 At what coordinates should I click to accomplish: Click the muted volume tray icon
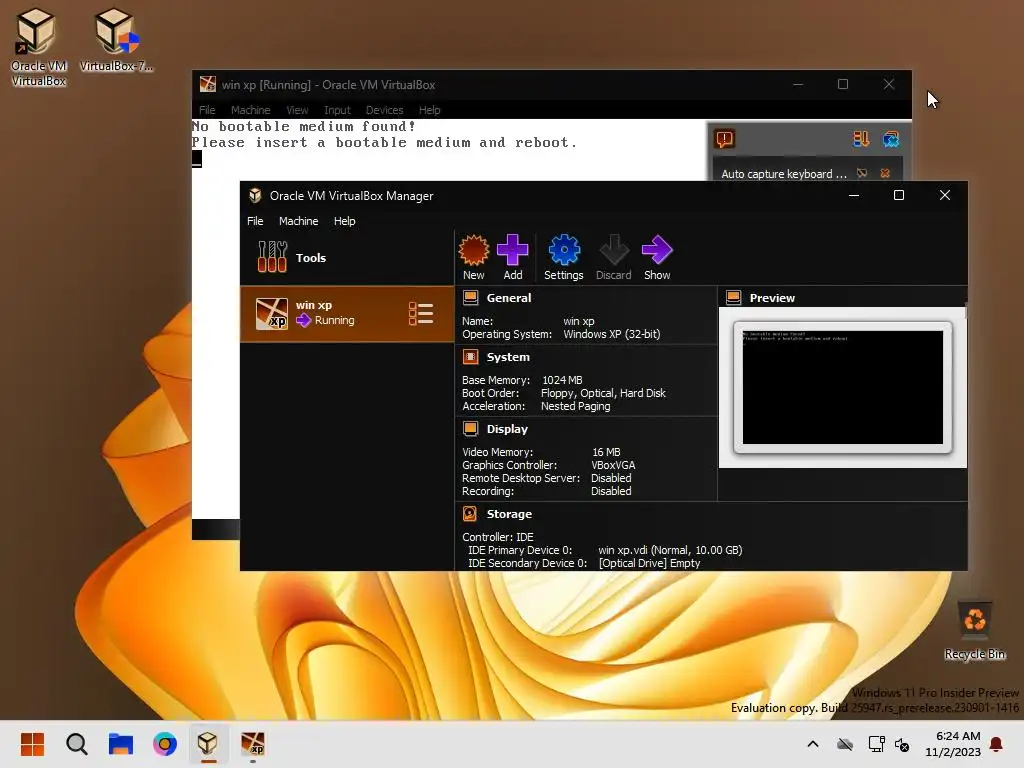point(902,744)
